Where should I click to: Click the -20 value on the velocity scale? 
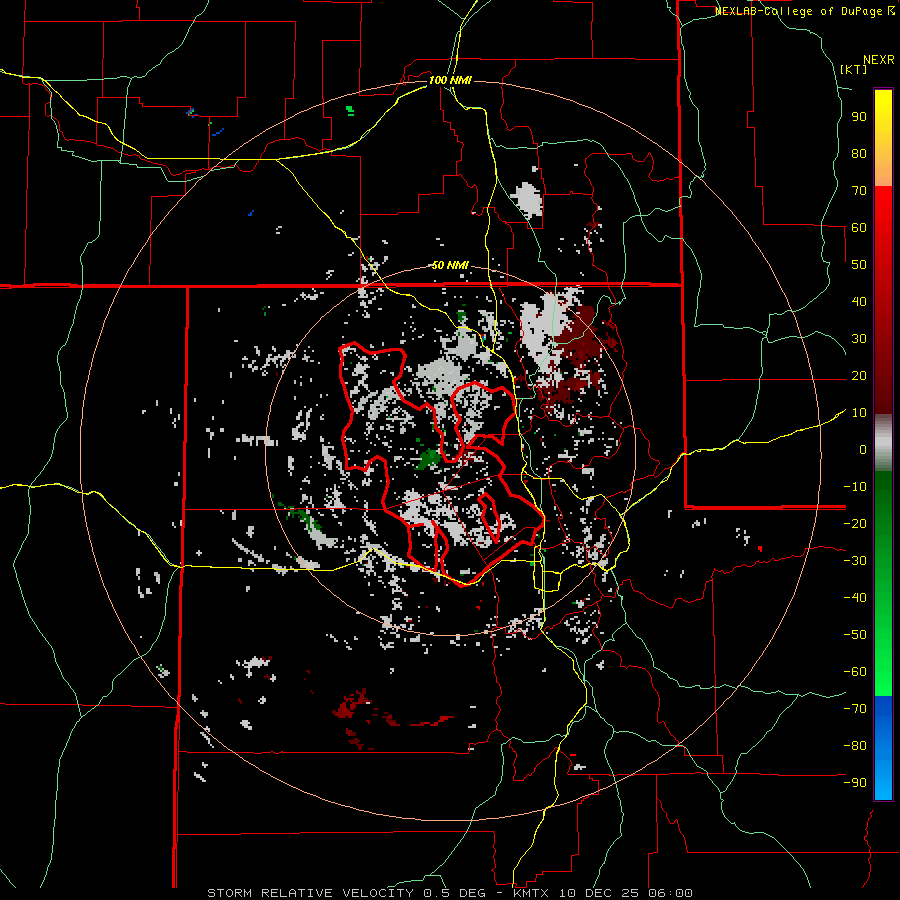point(855,523)
